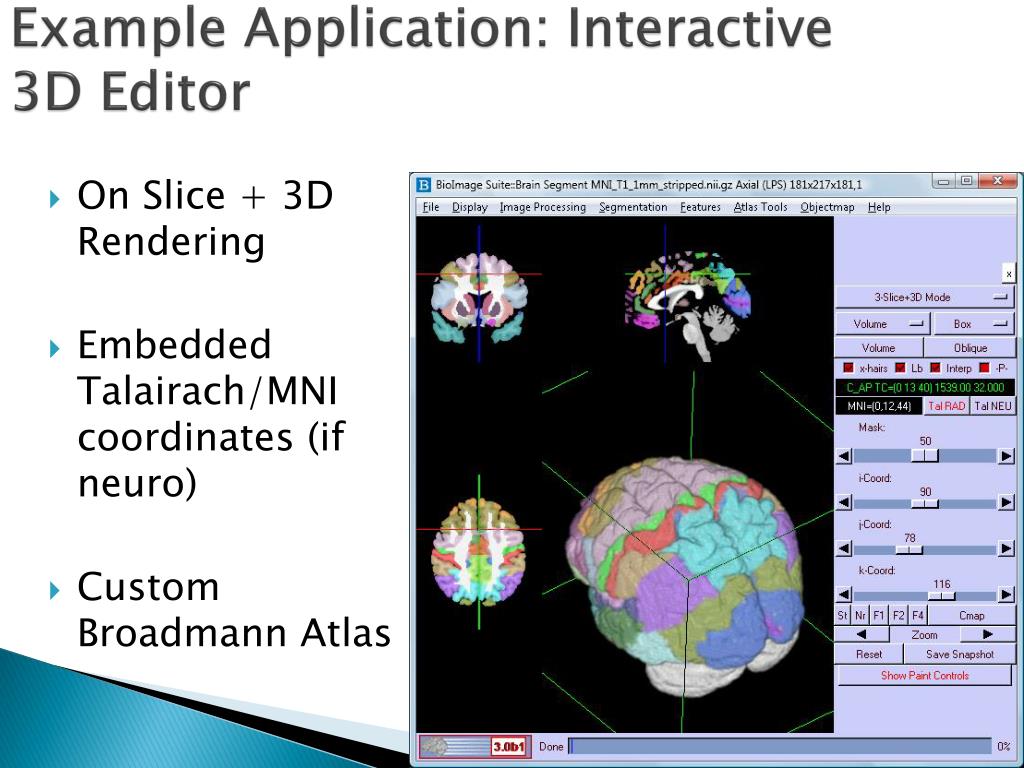Click the i-Coord slider thumb

[925, 504]
